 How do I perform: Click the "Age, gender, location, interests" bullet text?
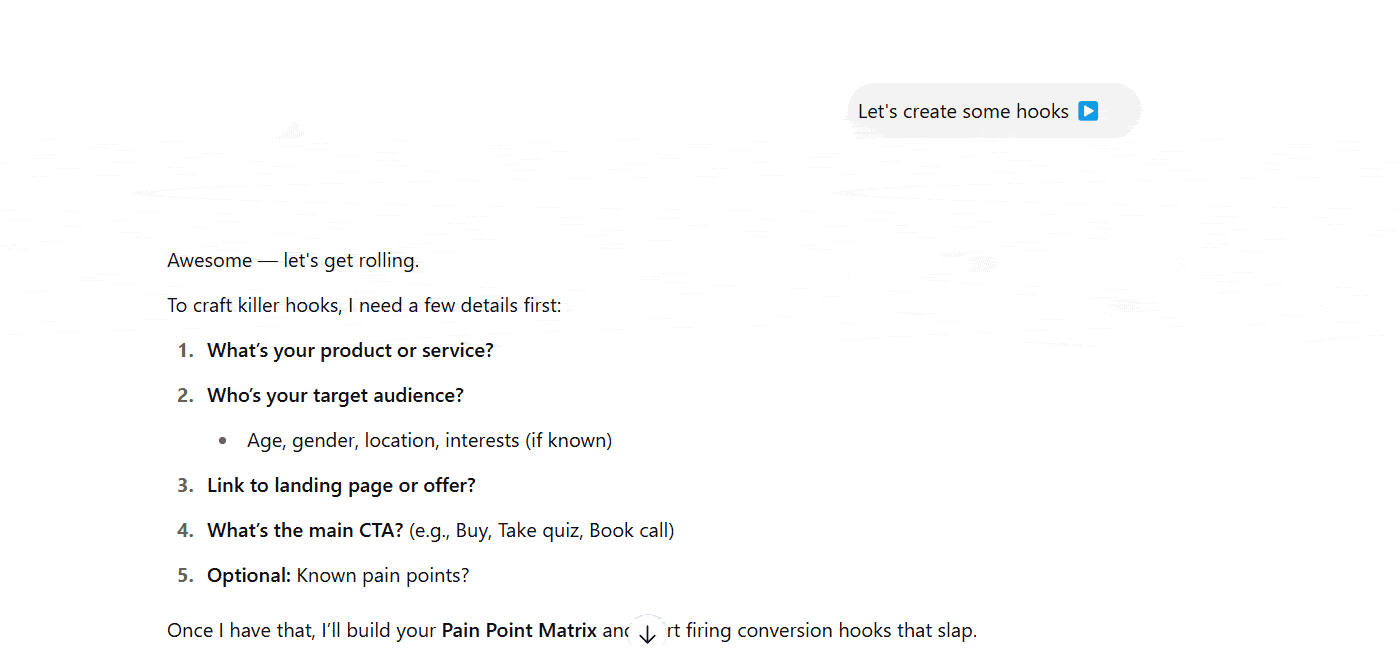[429, 440]
